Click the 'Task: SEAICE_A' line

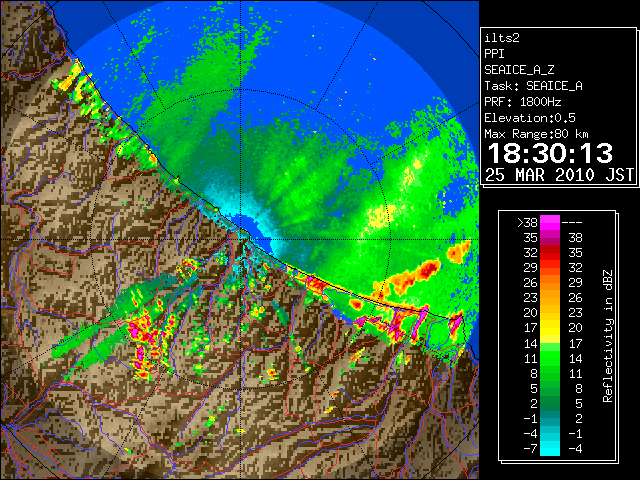(533, 86)
